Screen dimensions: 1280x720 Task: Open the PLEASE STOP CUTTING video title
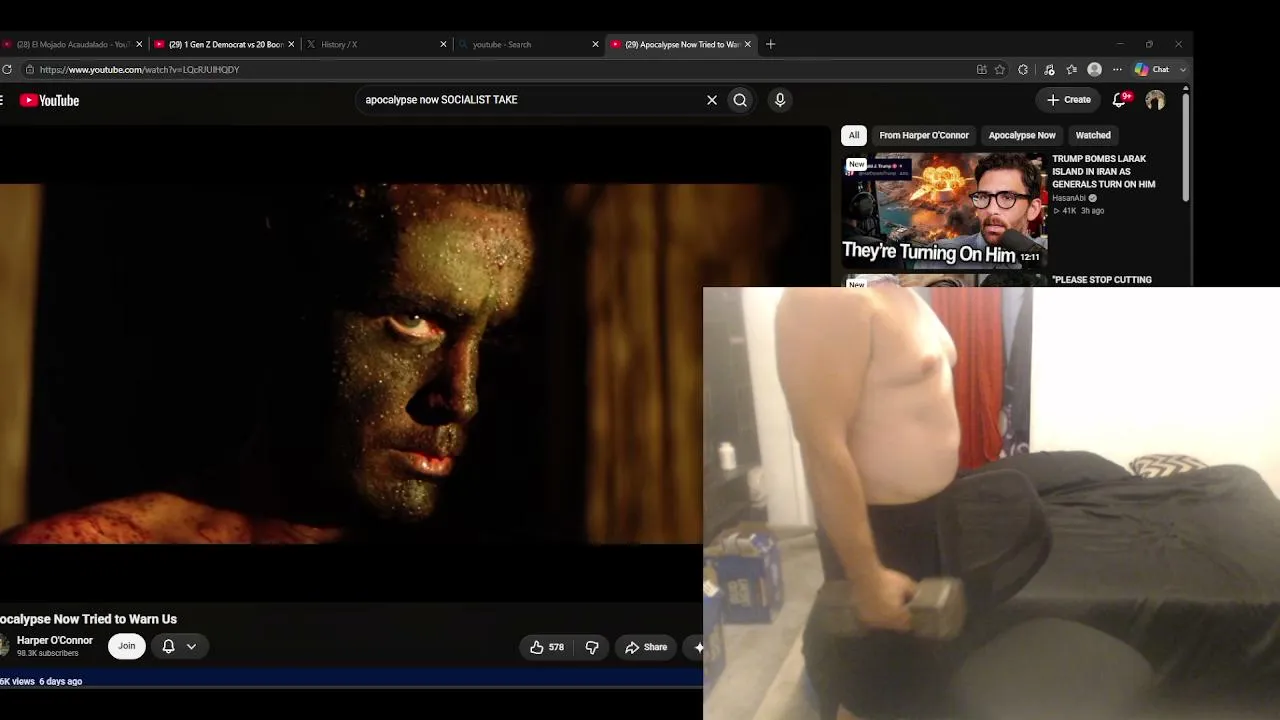click(x=1102, y=280)
